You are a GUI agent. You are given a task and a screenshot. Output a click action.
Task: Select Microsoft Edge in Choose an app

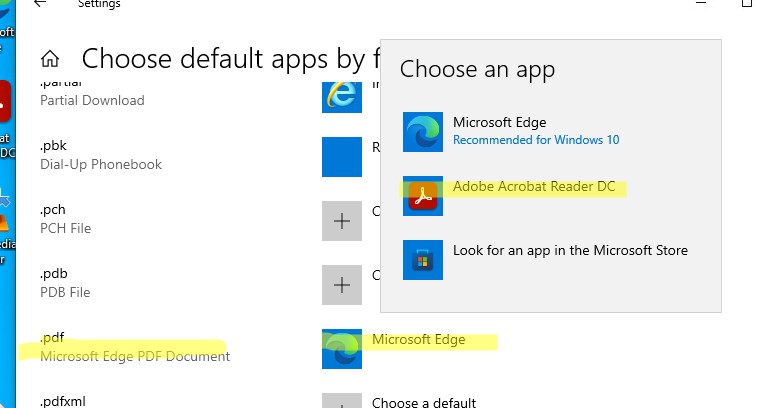tap(499, 122)
